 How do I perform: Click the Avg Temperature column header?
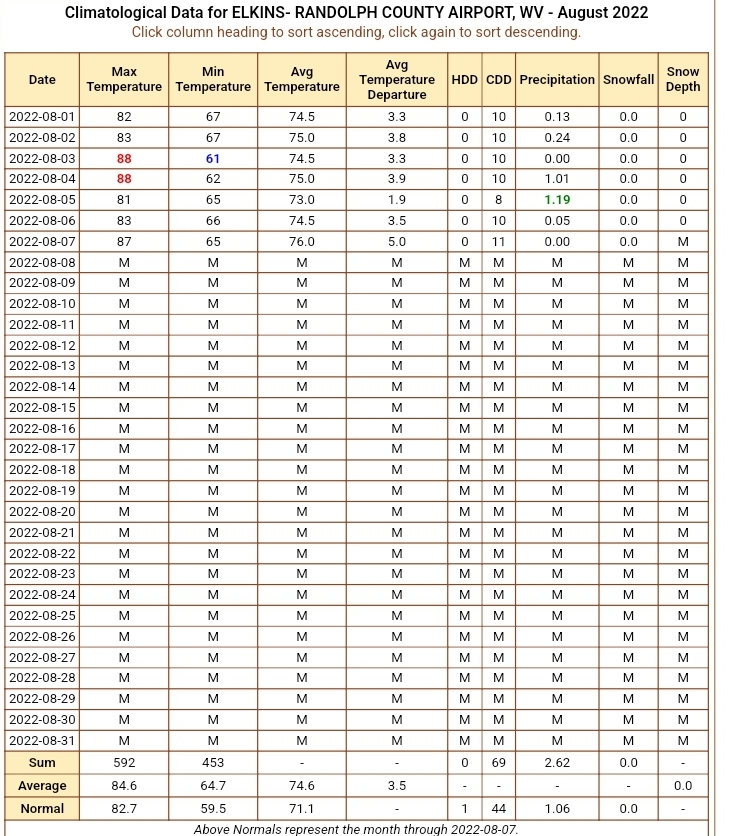(x=302, y=79)
